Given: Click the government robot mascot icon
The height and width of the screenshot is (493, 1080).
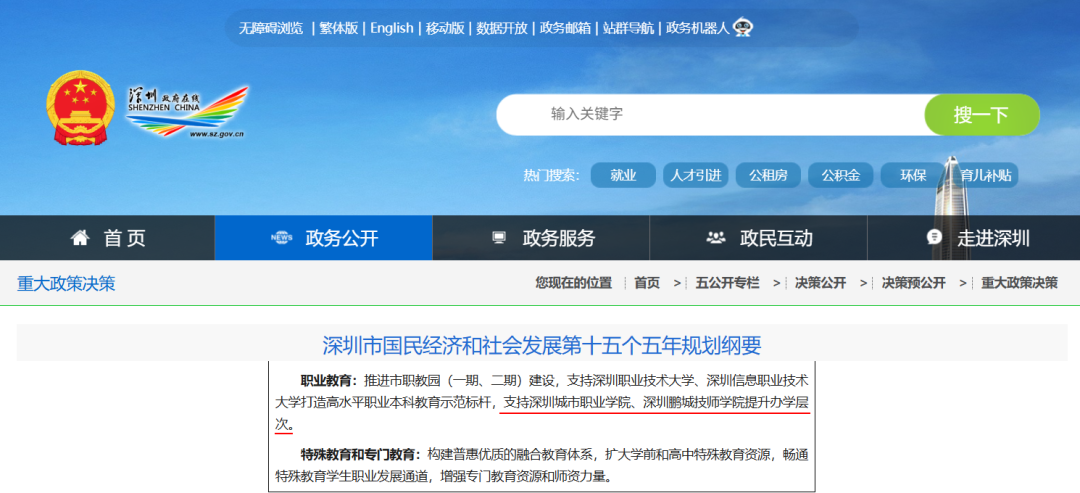Looking at the screenshot, I should (x=742, y=28).
